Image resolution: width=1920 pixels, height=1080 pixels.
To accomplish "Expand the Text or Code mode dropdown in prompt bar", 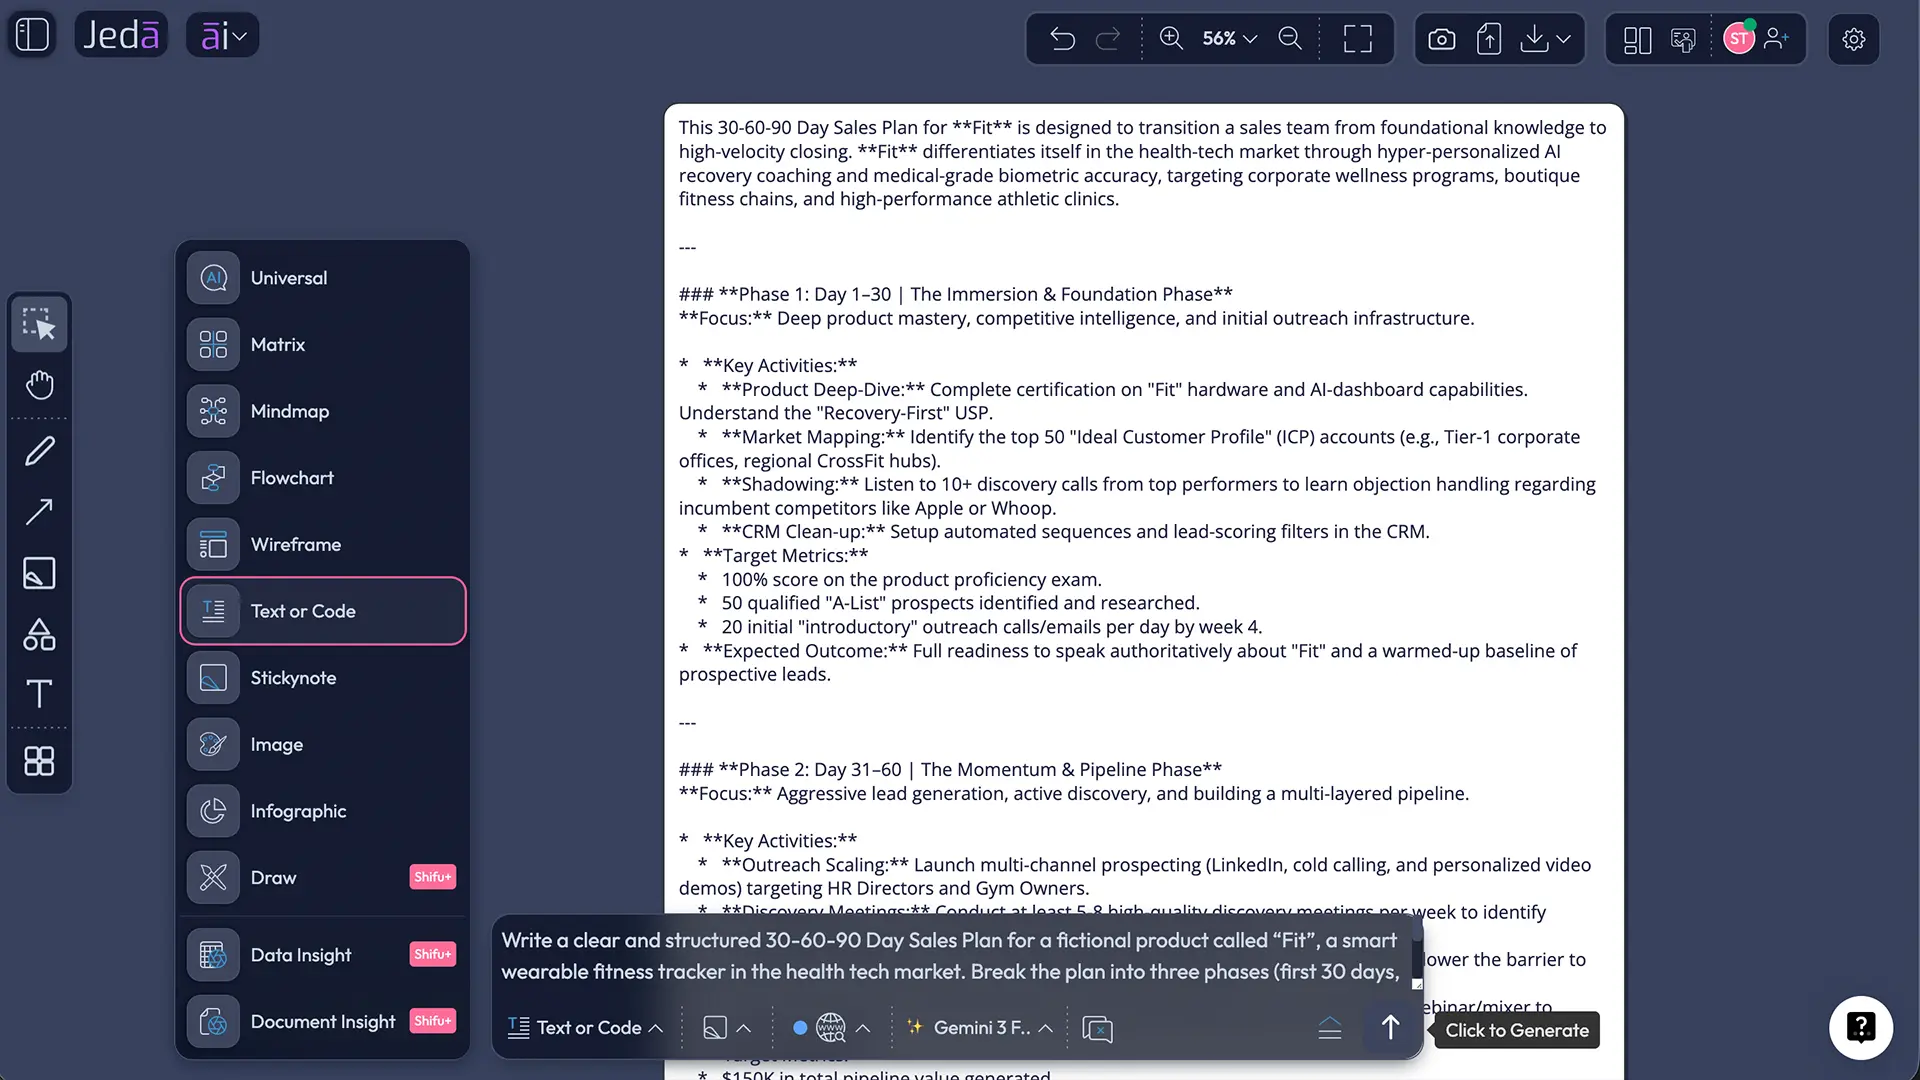I will click(x=585, y=1028).
